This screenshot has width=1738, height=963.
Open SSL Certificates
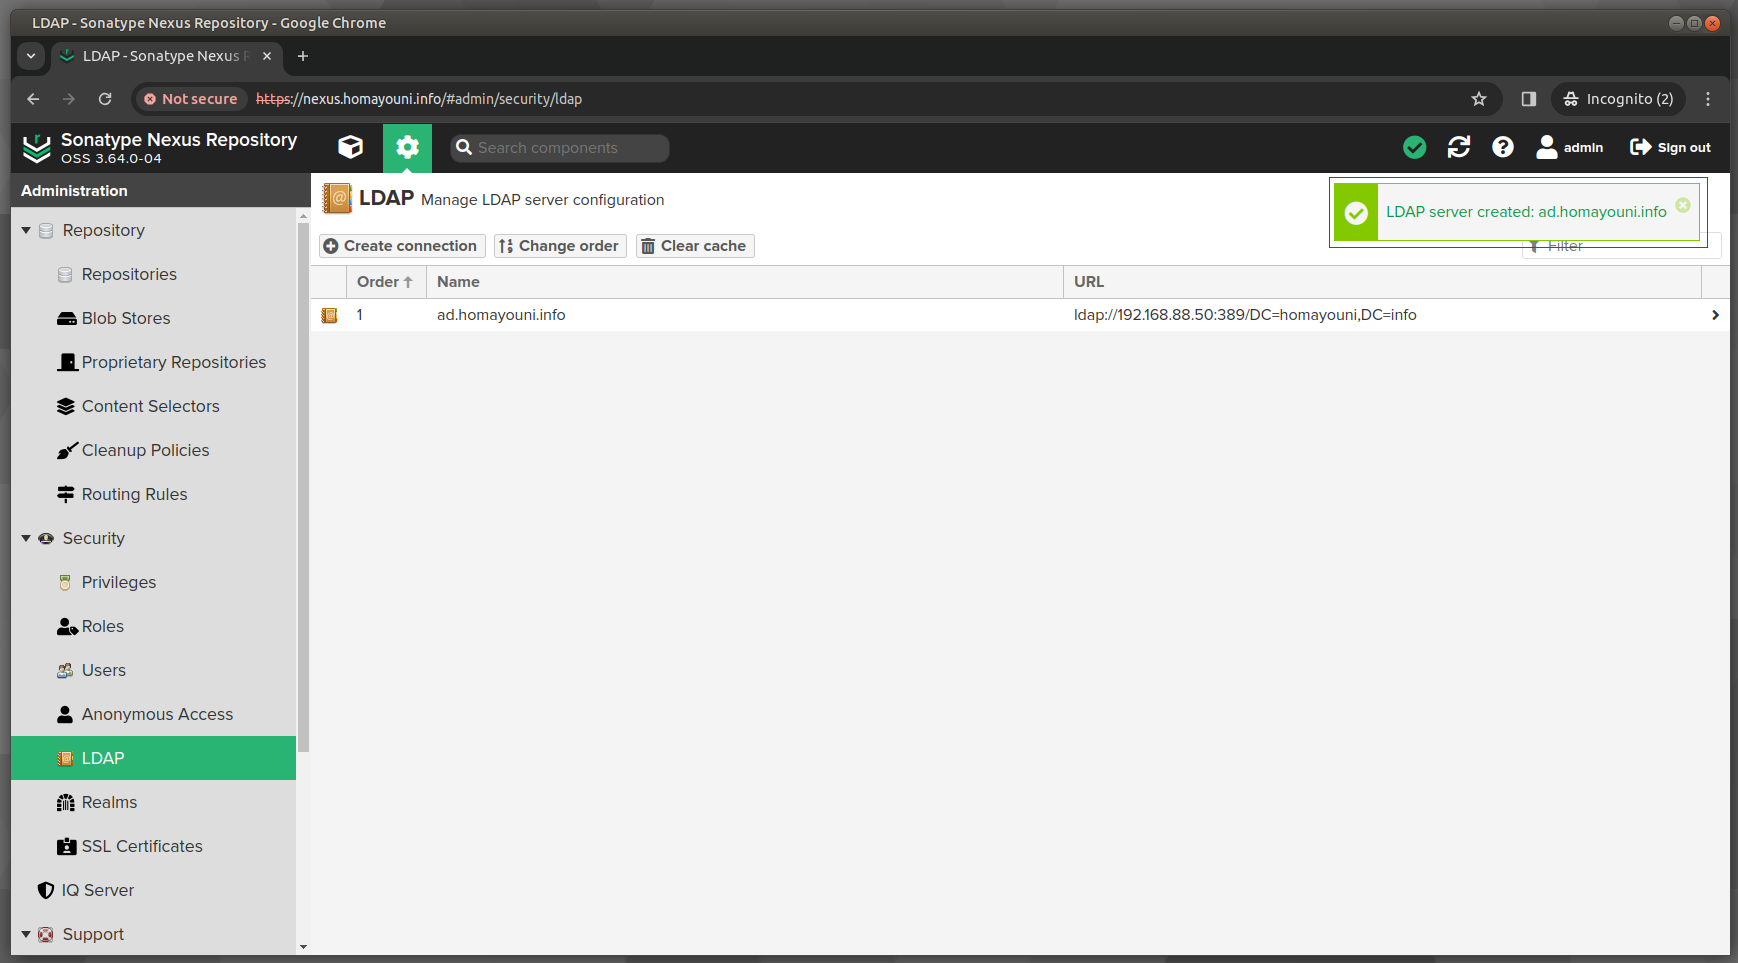pos(142,846)
